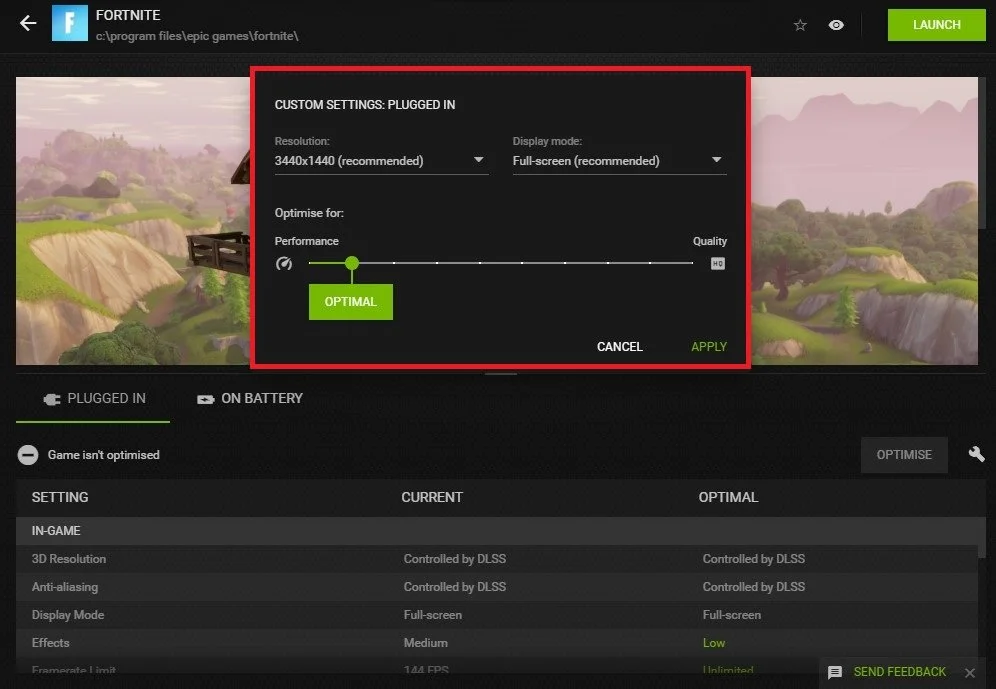Screen dimensions: 996x689
Task: Dismiss the Send Feedback bar with the X
Action: tap(969, 672)
